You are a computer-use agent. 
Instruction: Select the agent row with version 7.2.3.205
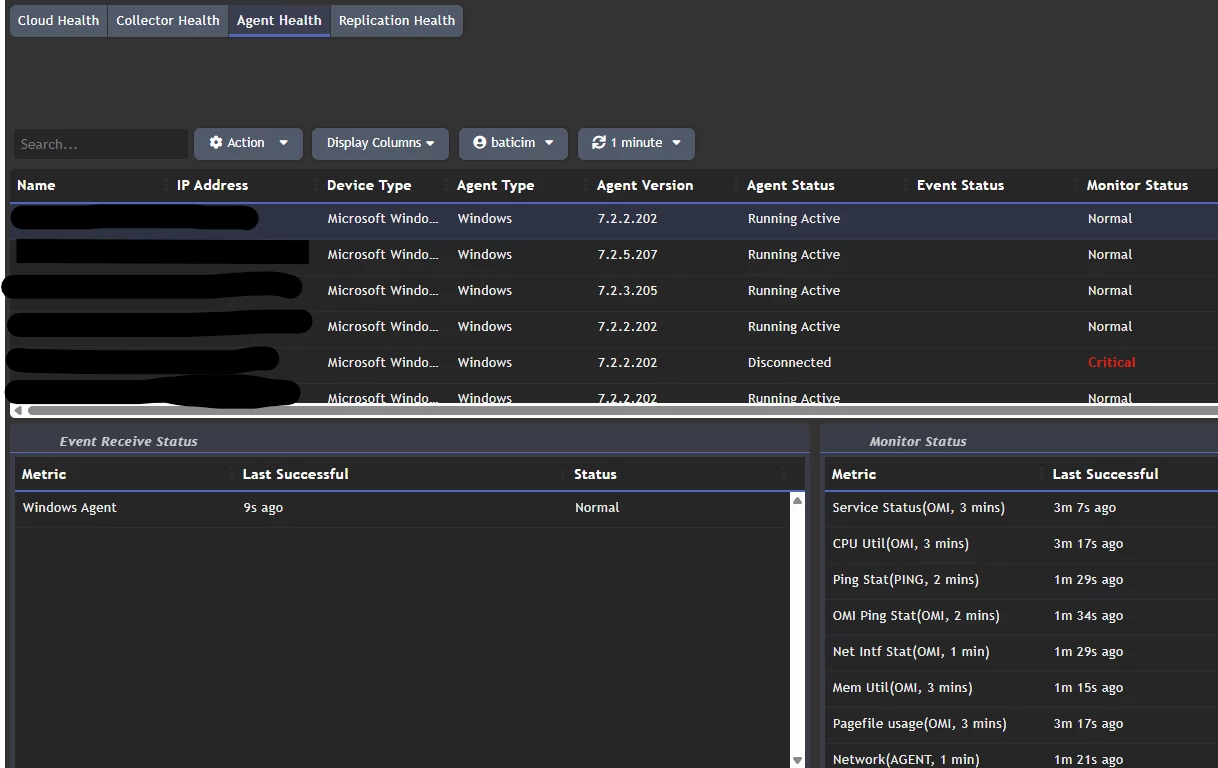coord(614,291)
